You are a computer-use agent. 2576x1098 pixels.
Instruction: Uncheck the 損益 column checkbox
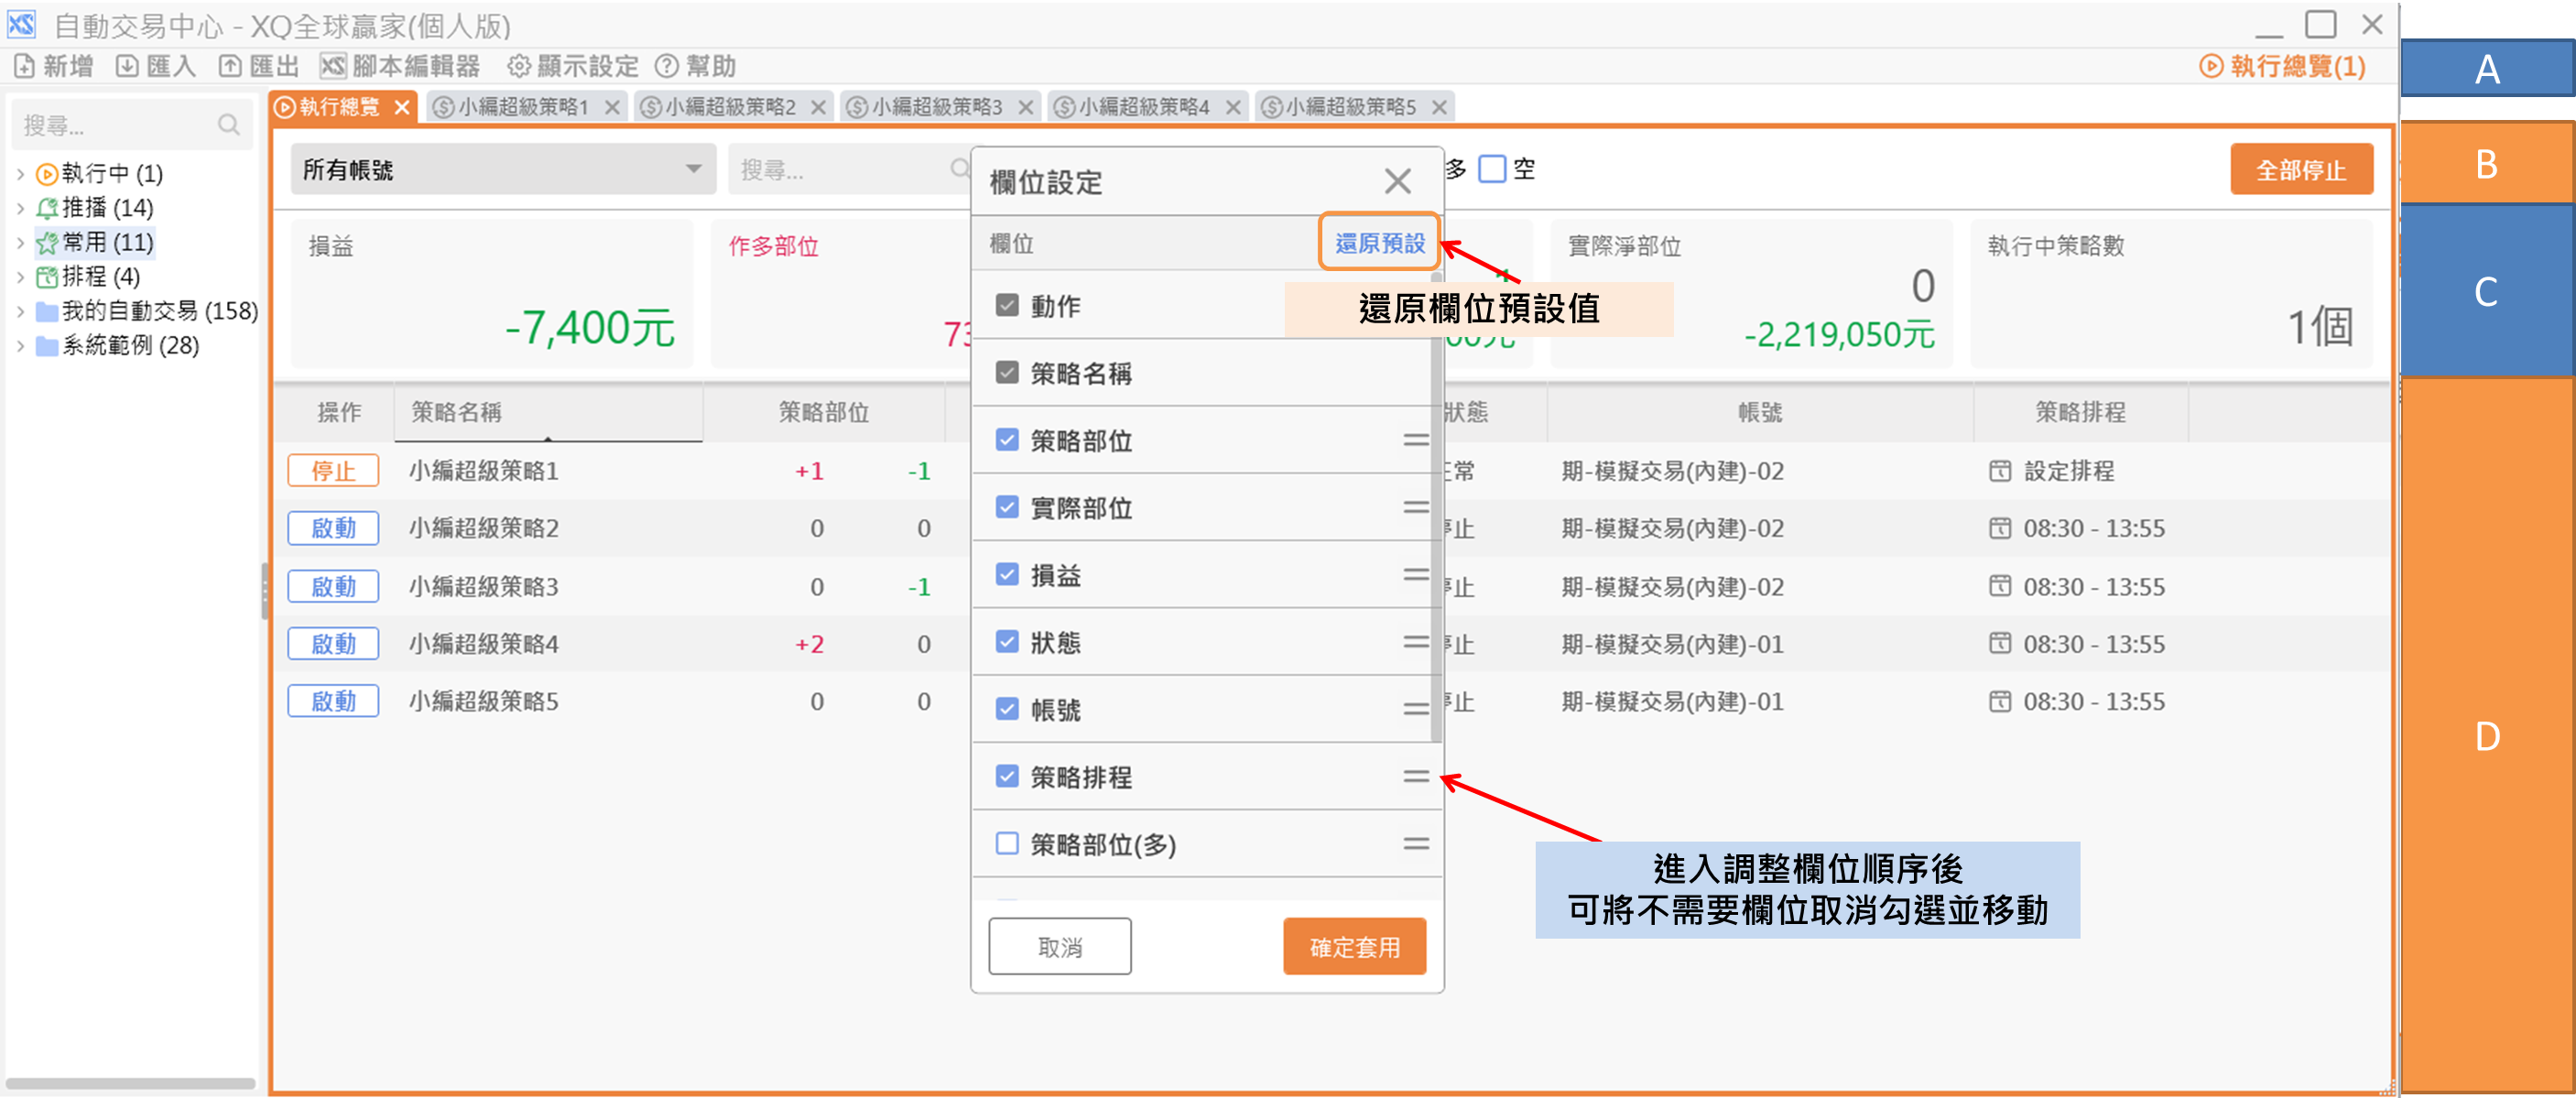click(x=1007, y=575)
